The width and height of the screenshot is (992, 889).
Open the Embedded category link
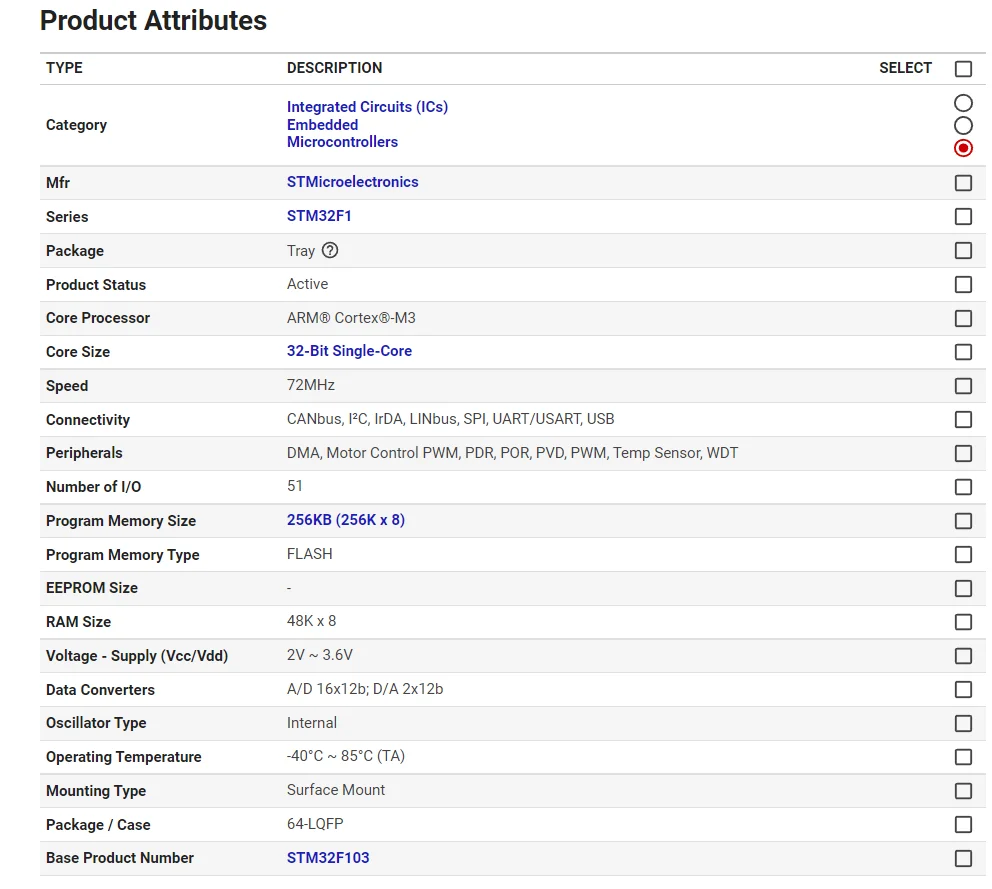pyautogui.click(x=322, y=125)
